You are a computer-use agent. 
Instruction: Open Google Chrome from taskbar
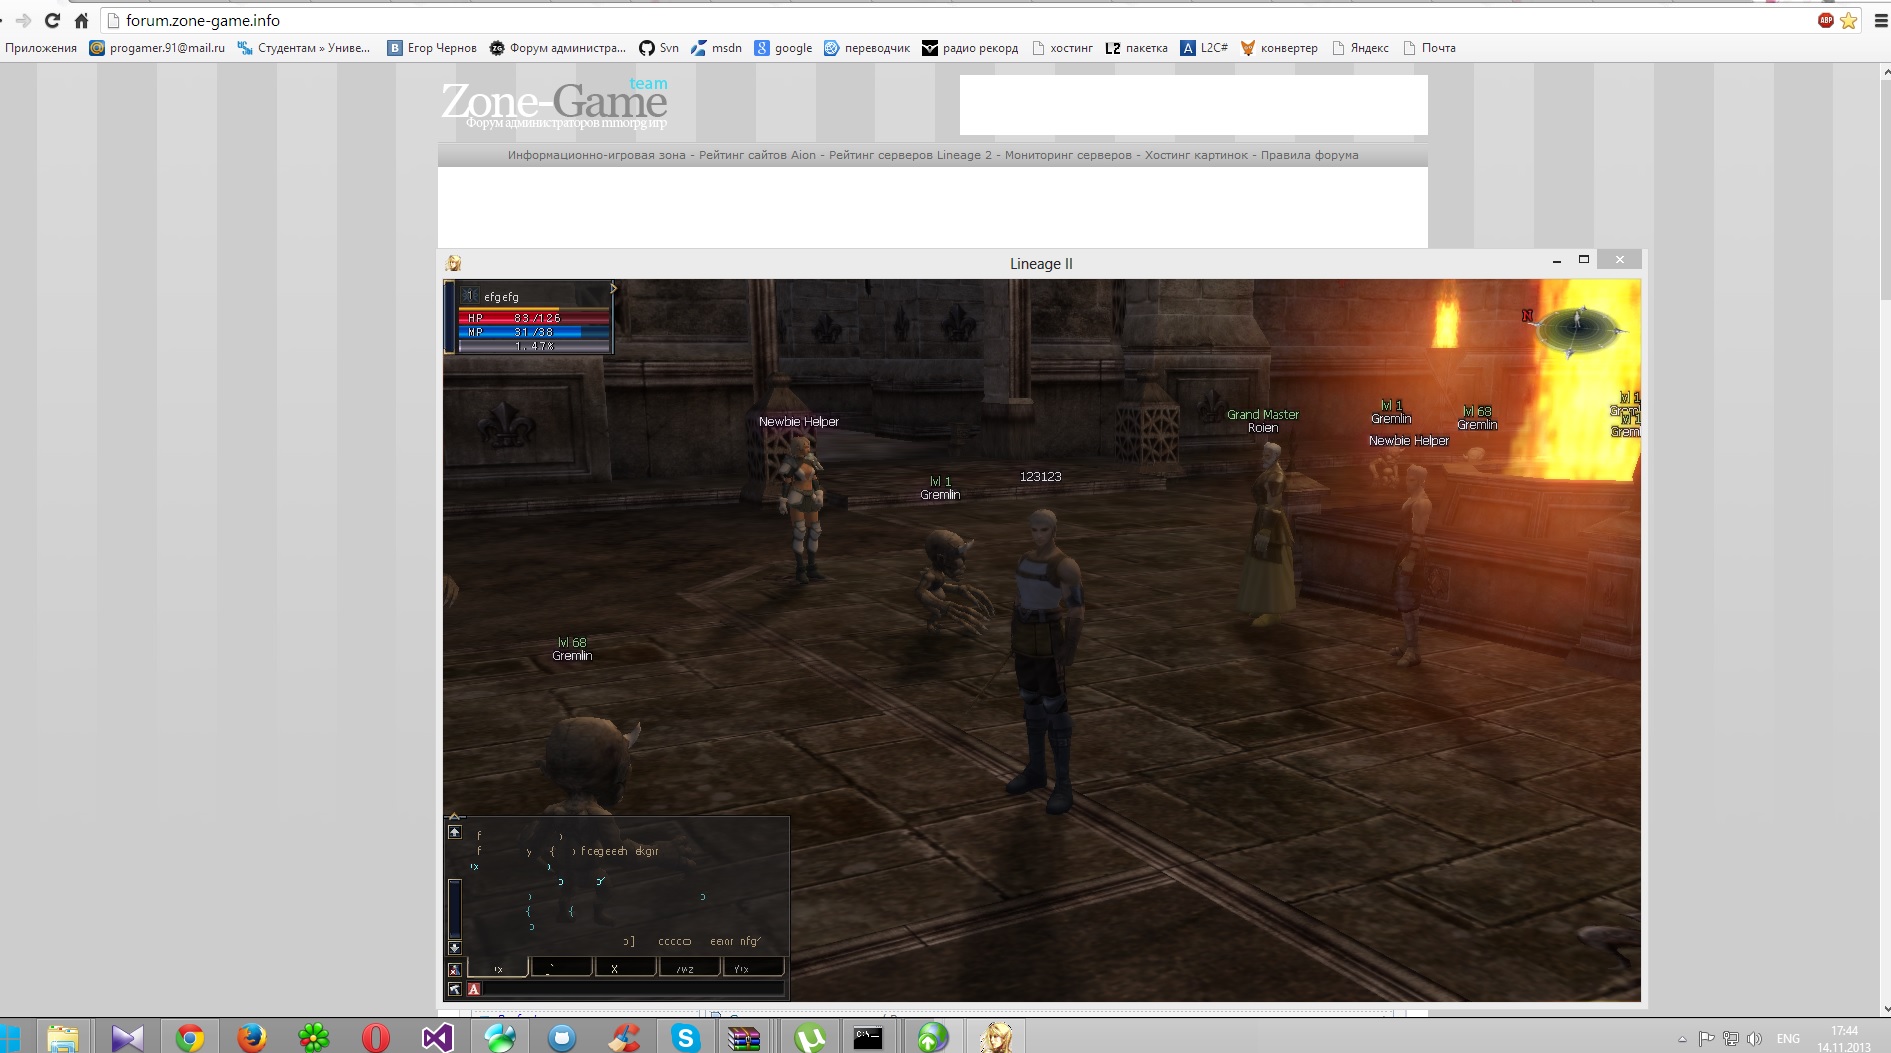point(189,1038)
